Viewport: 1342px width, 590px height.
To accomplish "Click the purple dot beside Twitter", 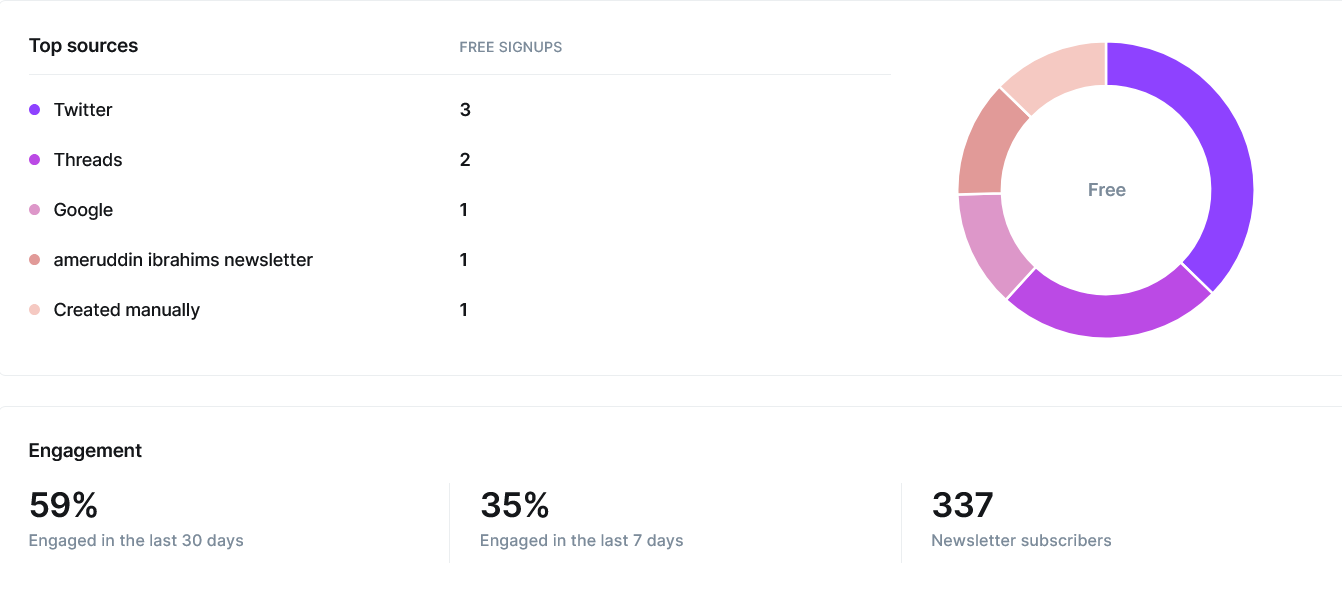I will (34, 110).
